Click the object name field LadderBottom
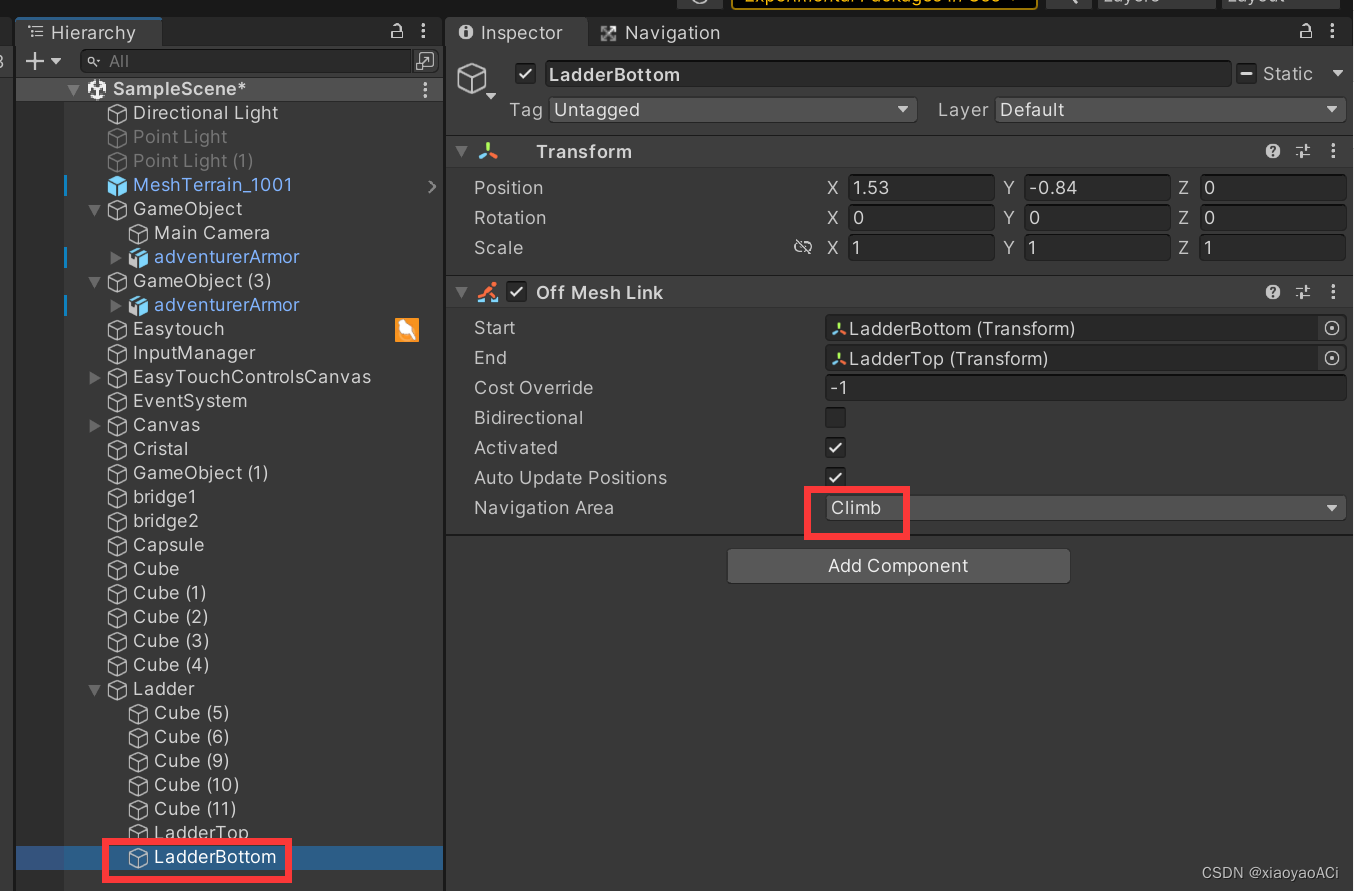1354x891 pixels. (x=888, y=74)
